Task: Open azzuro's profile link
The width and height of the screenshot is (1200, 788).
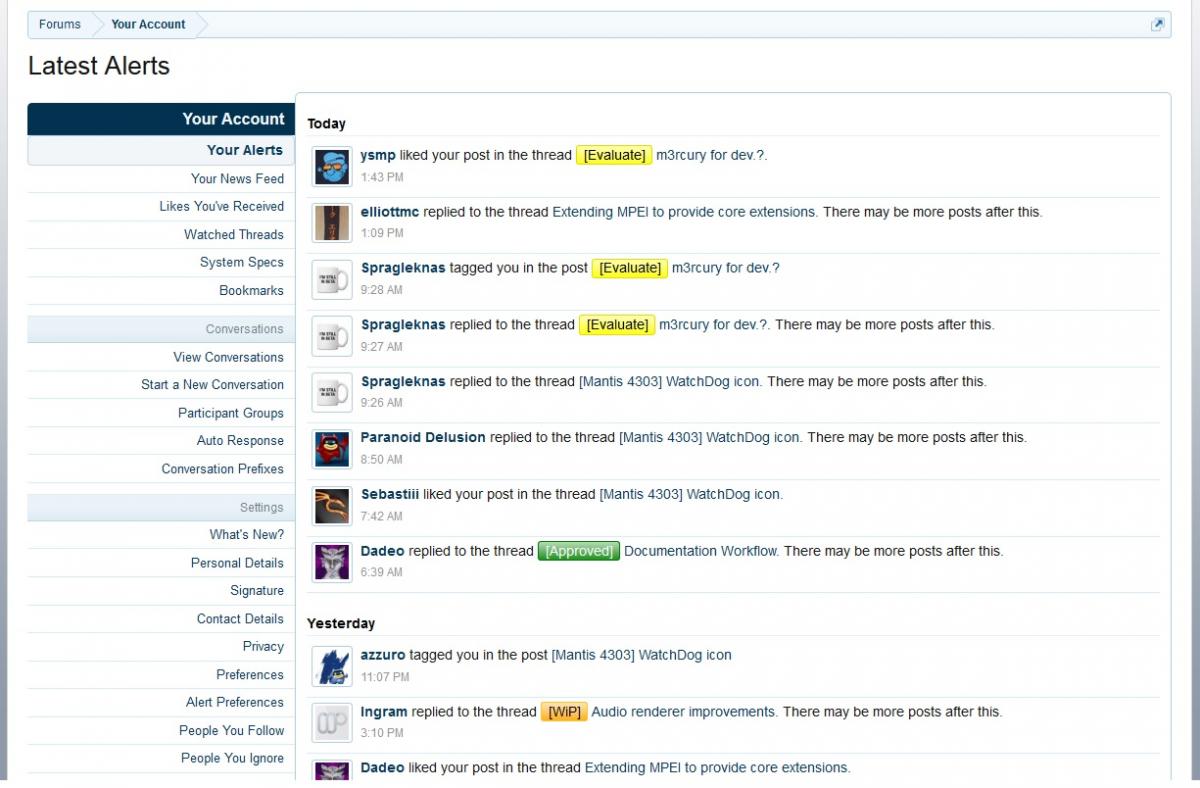Action: 383,656
